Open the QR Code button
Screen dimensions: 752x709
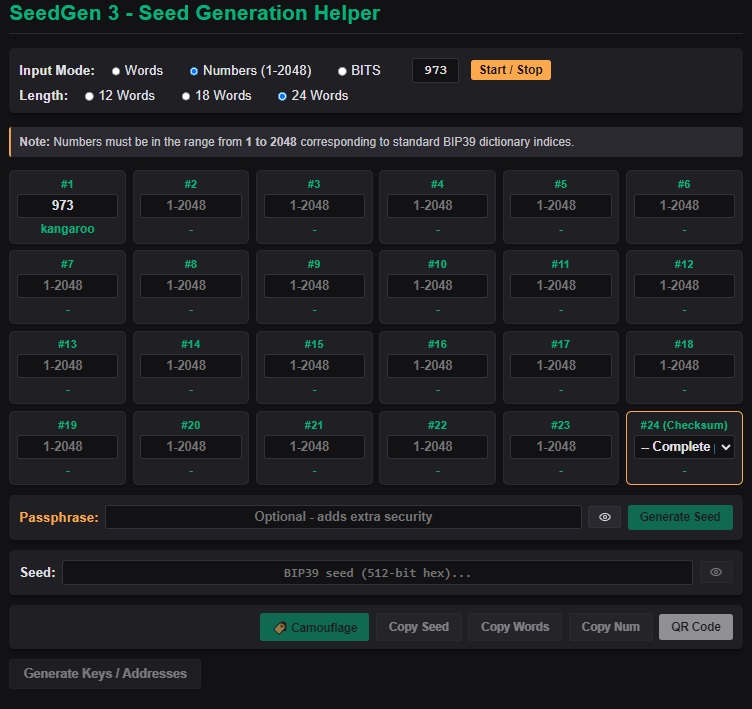pyautogui.click(x=695, y=627)
